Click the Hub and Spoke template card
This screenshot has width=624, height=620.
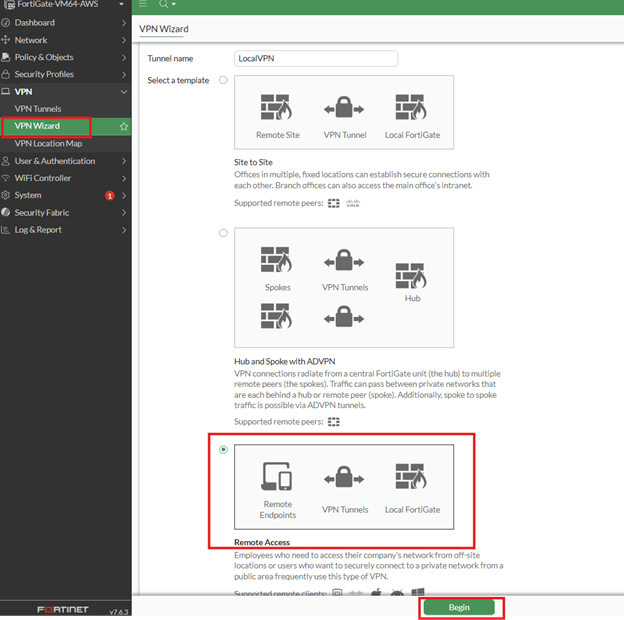tap(344, 288)
